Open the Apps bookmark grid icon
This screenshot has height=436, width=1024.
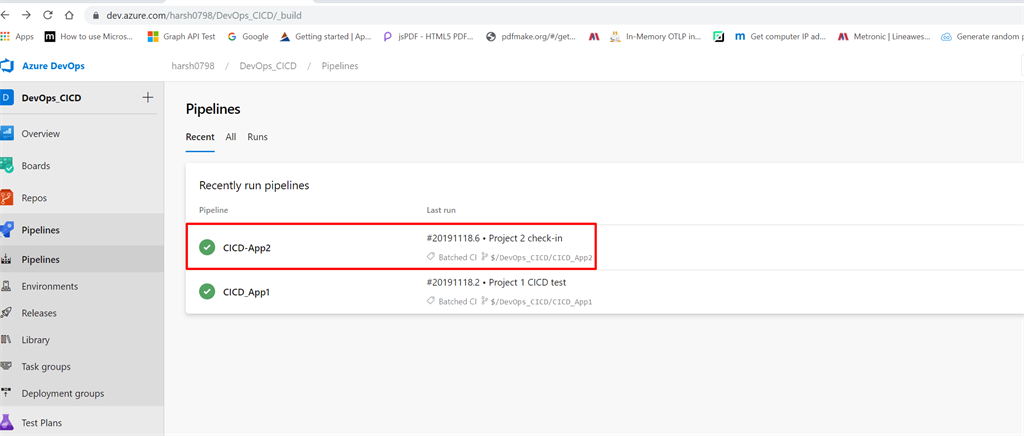[x=5, y=37]
